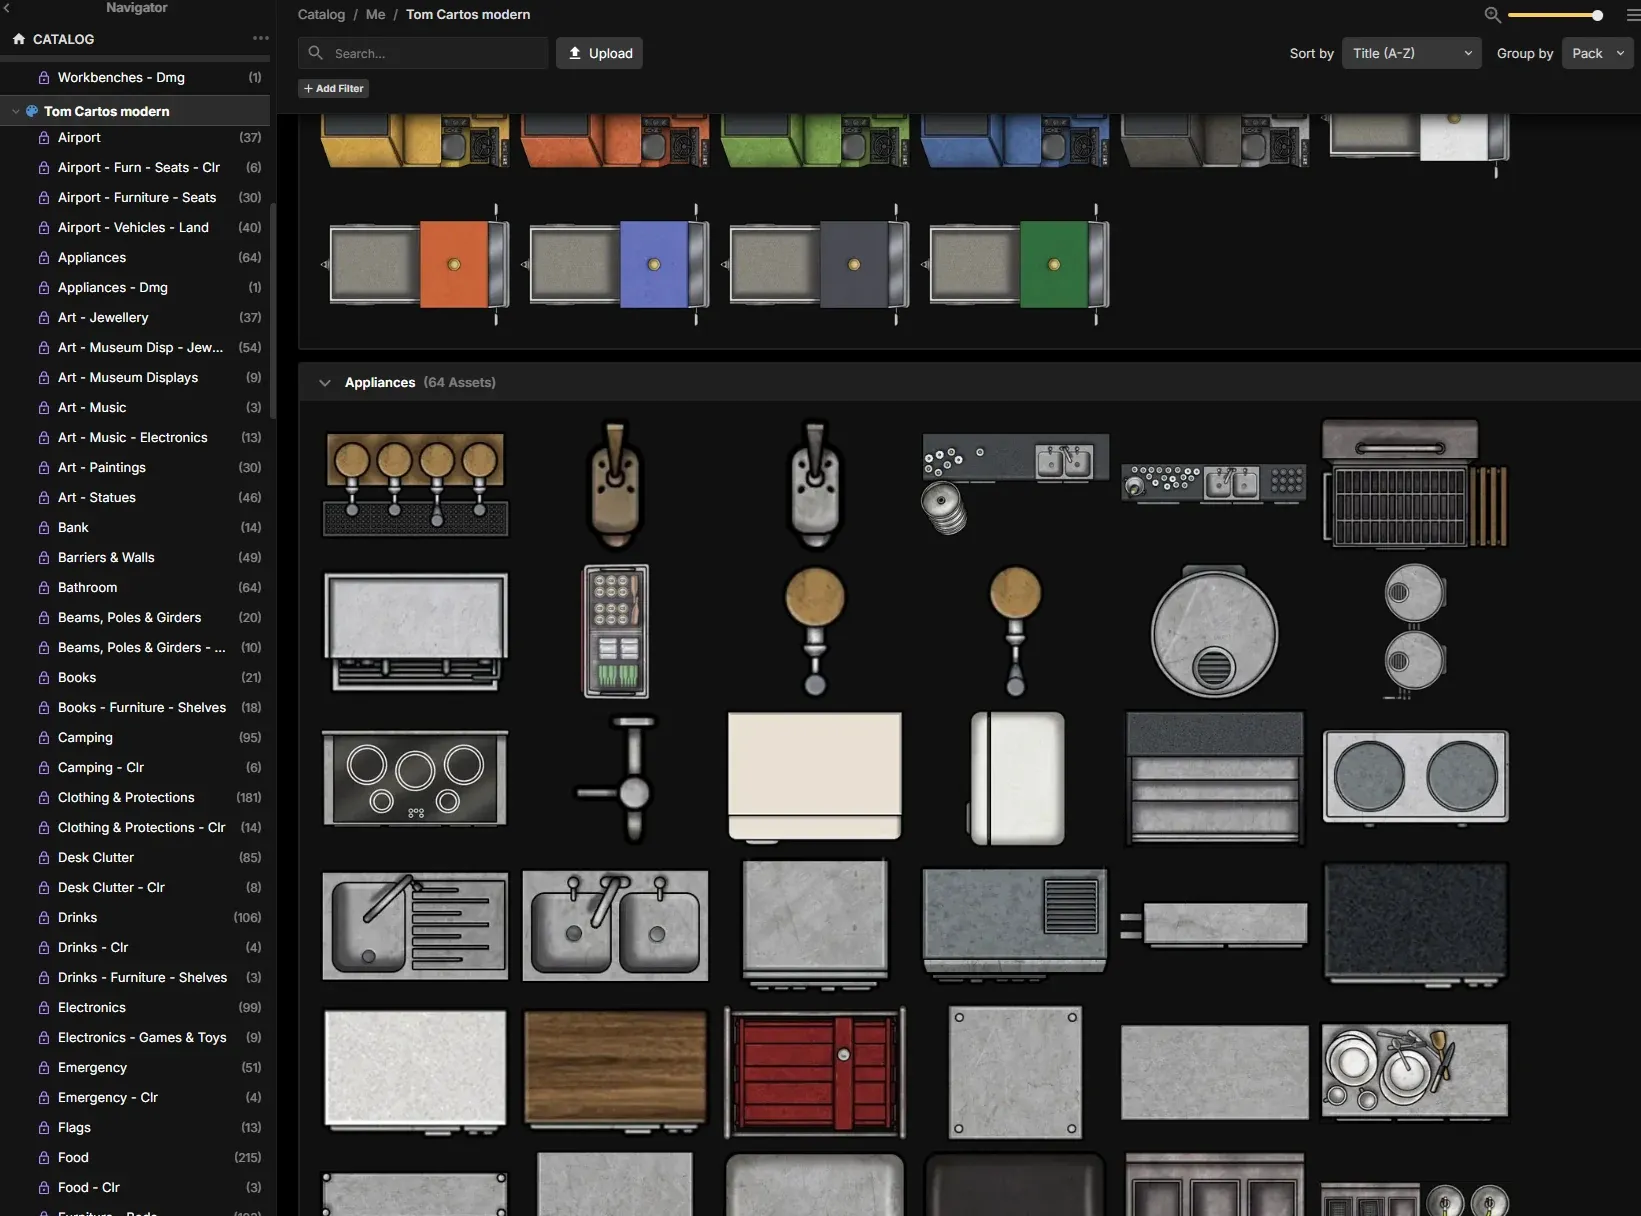This screenshot has height=1216, width=1641.
Task: Collapse the Navigator panel with the arrow
Action: (6, 8)
